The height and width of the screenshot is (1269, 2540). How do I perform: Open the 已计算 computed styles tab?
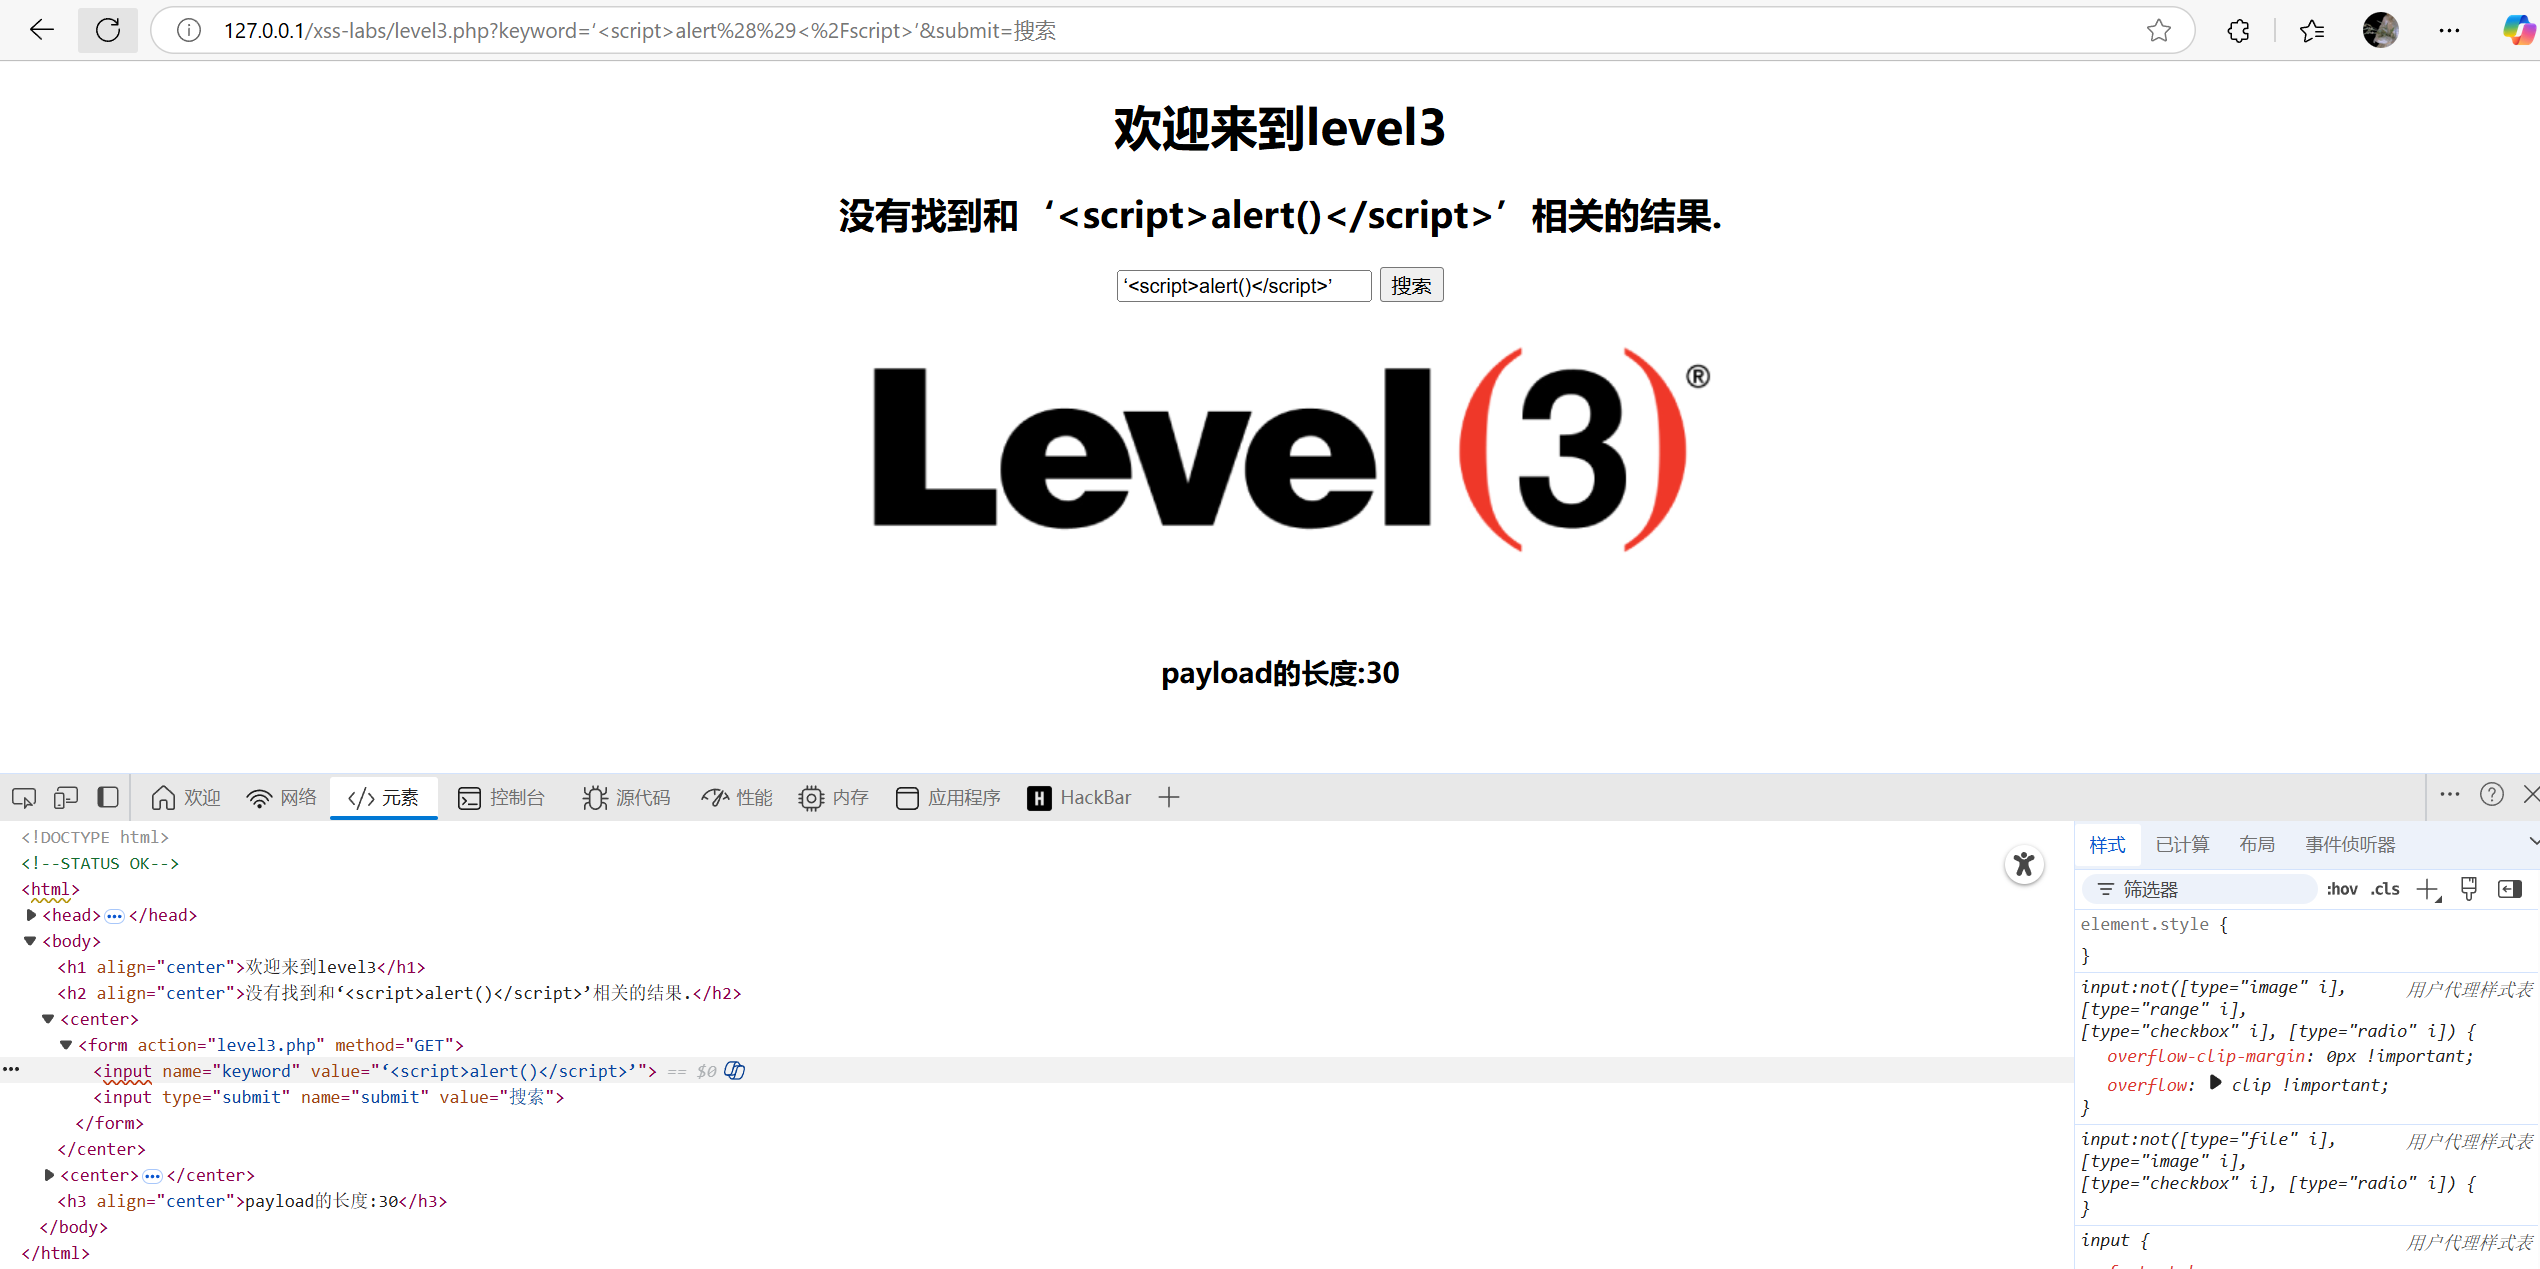pyautogui.click(x=2181, y=844)
